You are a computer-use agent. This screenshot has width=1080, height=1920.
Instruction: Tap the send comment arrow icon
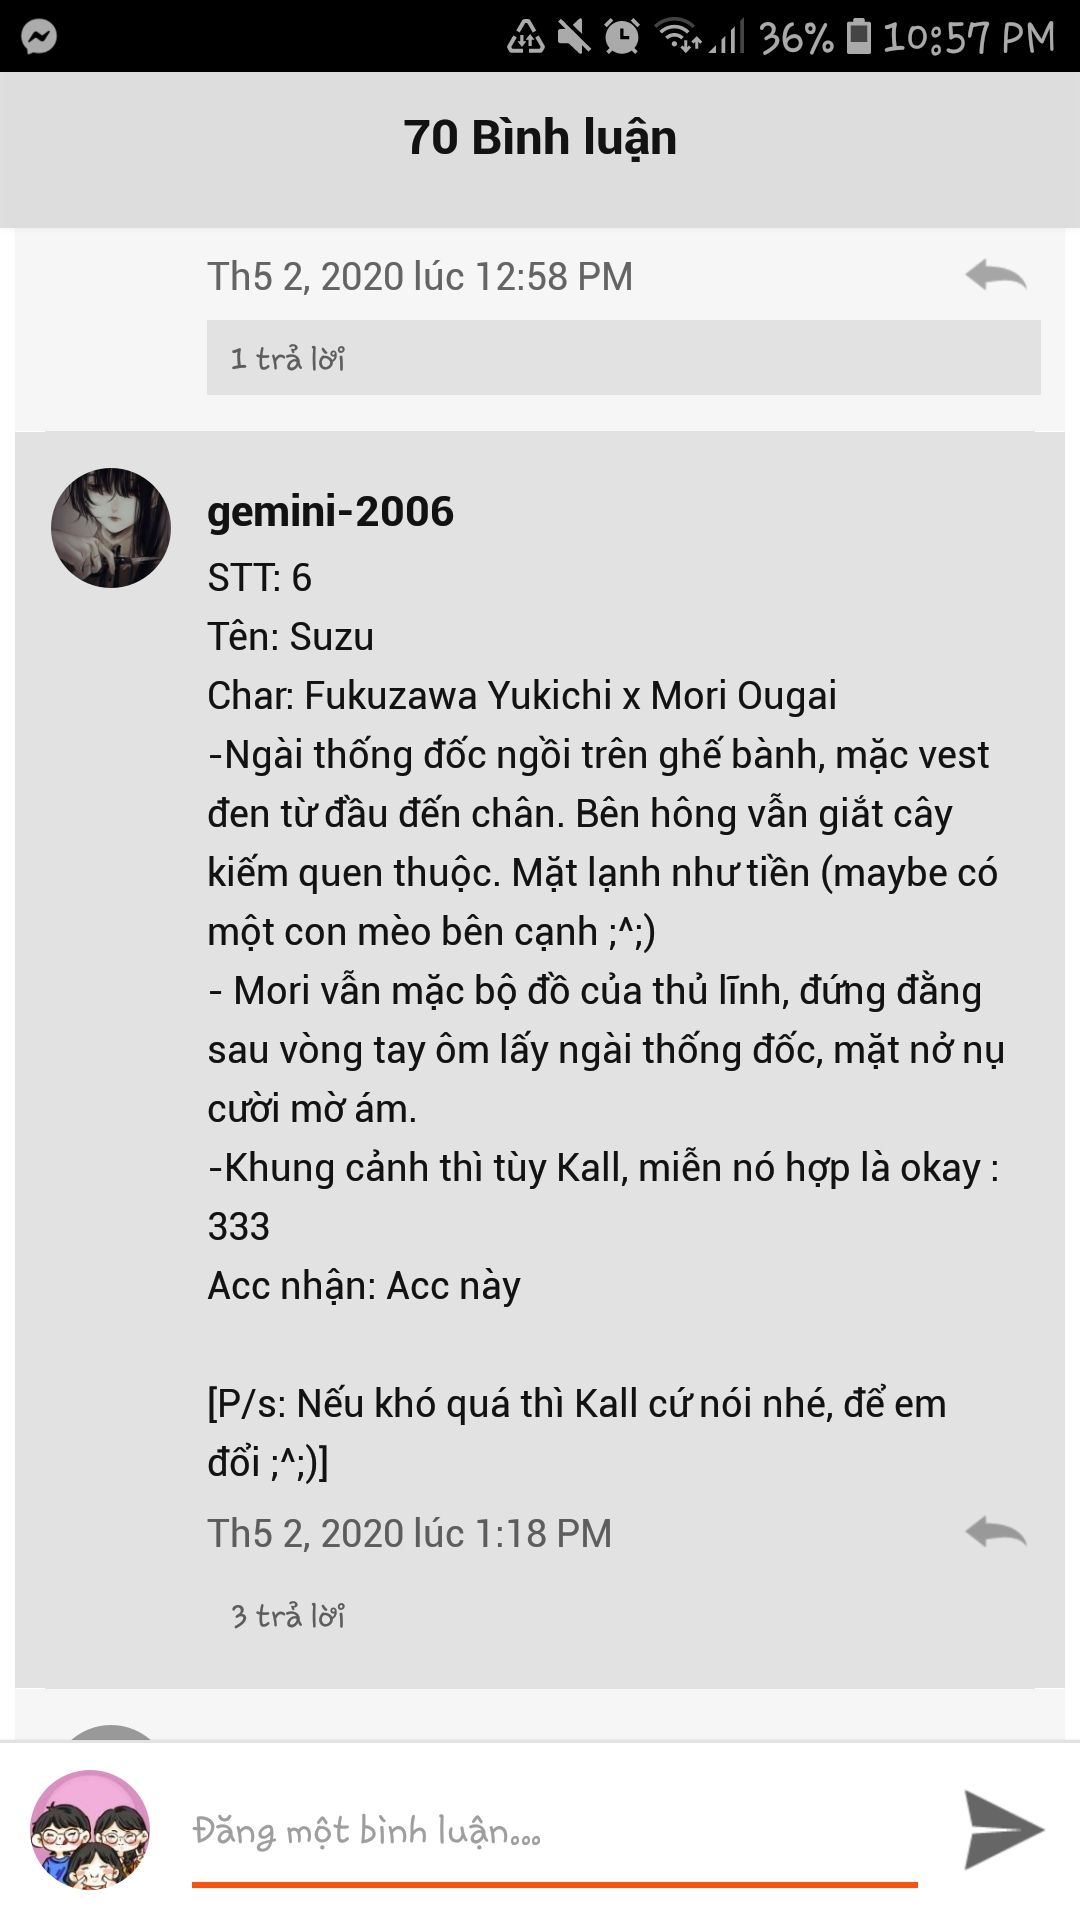pos(1003,1829)
